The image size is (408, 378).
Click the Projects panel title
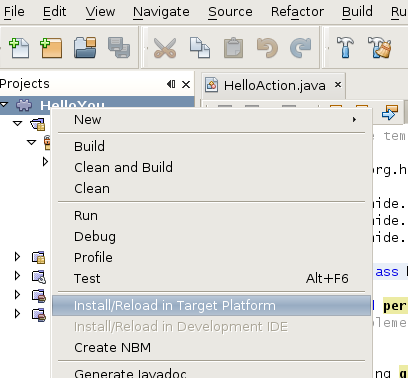pos(25,84)
